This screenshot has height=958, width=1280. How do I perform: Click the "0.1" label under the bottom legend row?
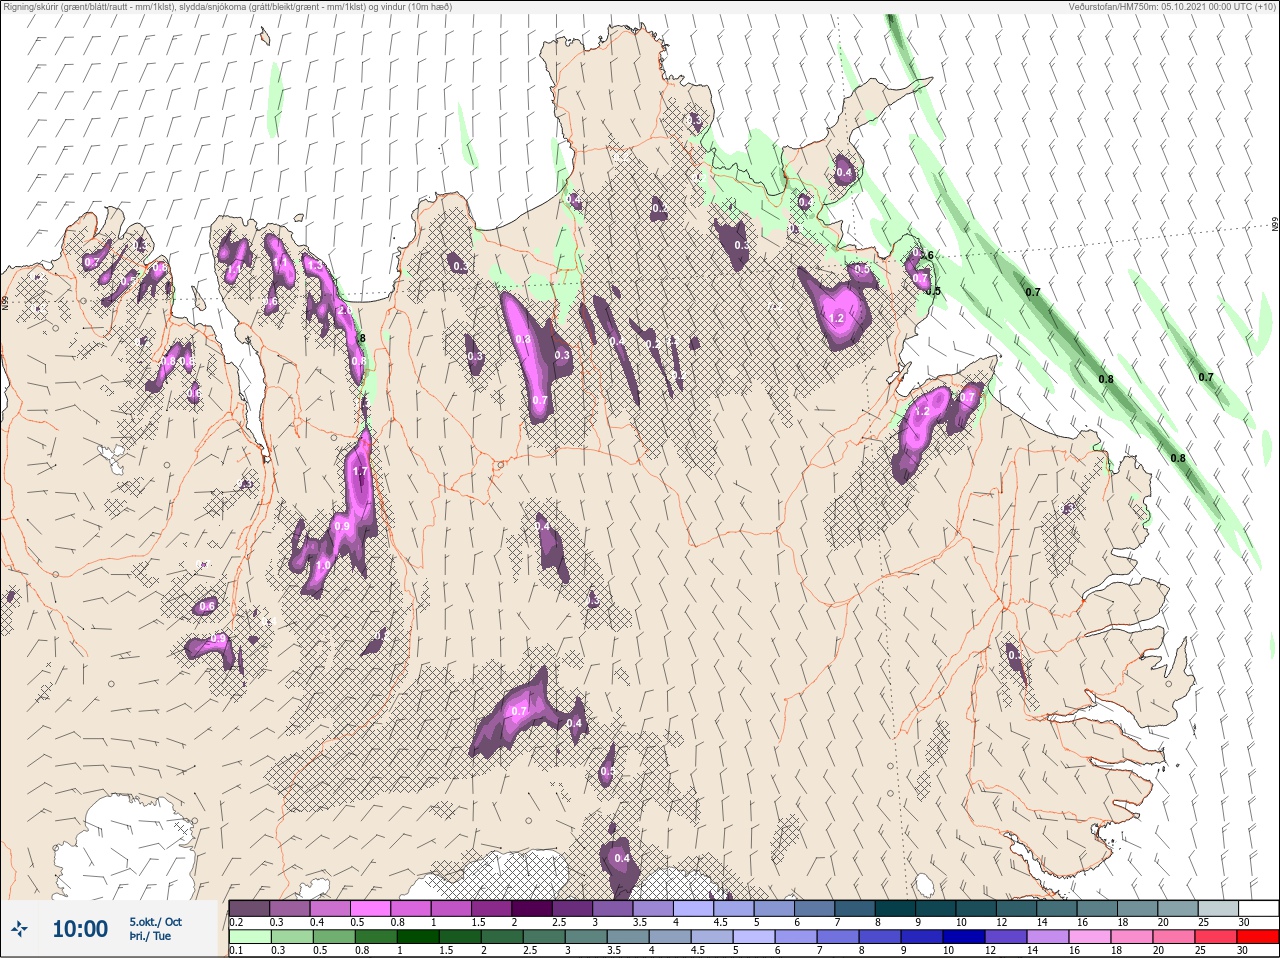click(237, 951)
